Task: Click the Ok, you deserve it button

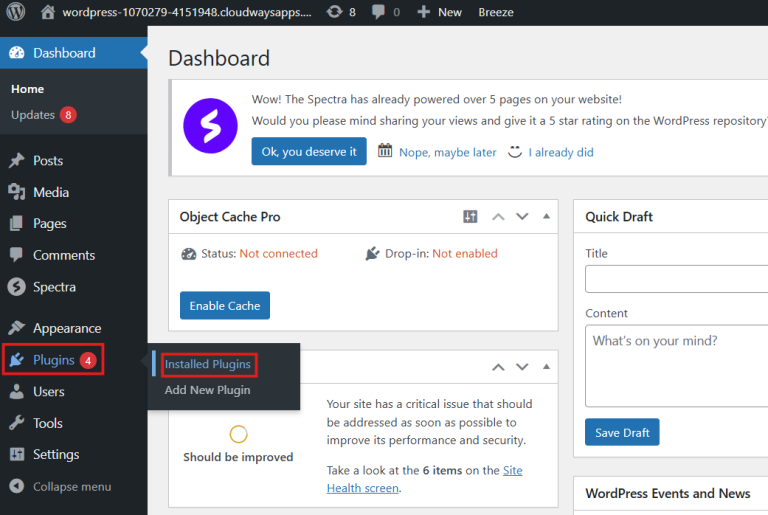Action: (x=309, y=151)
